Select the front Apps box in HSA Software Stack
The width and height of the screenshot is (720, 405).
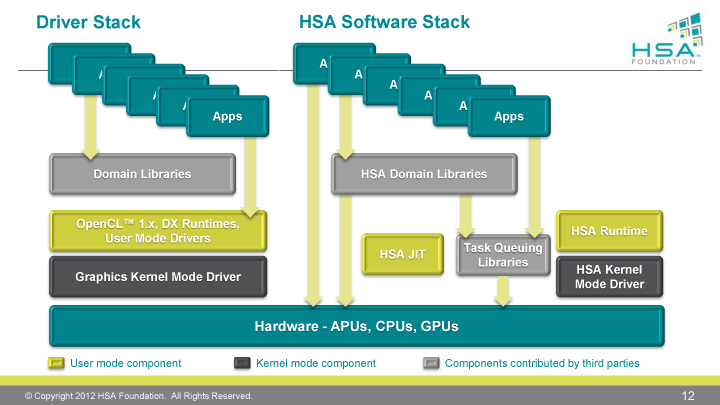(x=509, y=117)
